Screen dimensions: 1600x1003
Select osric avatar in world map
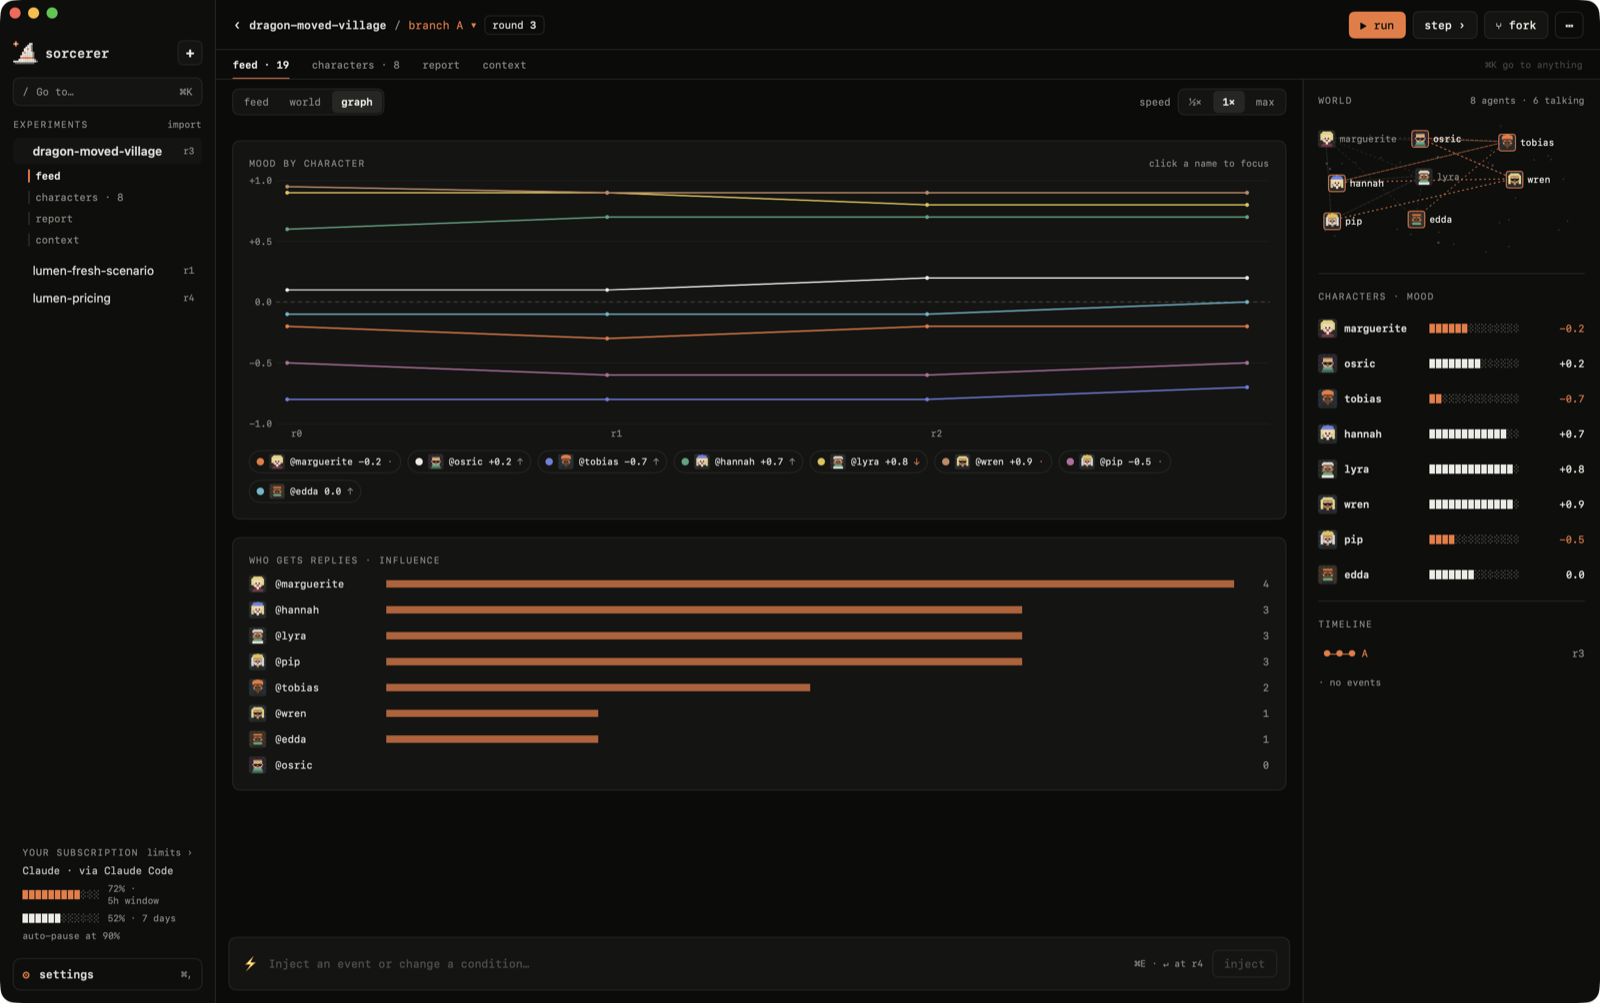tap(1420, 139)
